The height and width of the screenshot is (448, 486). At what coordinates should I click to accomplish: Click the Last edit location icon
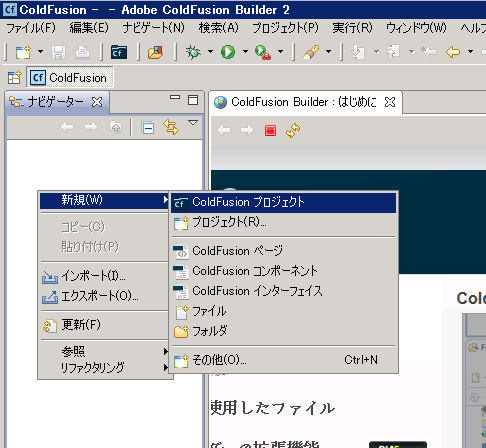pos(429,52)
